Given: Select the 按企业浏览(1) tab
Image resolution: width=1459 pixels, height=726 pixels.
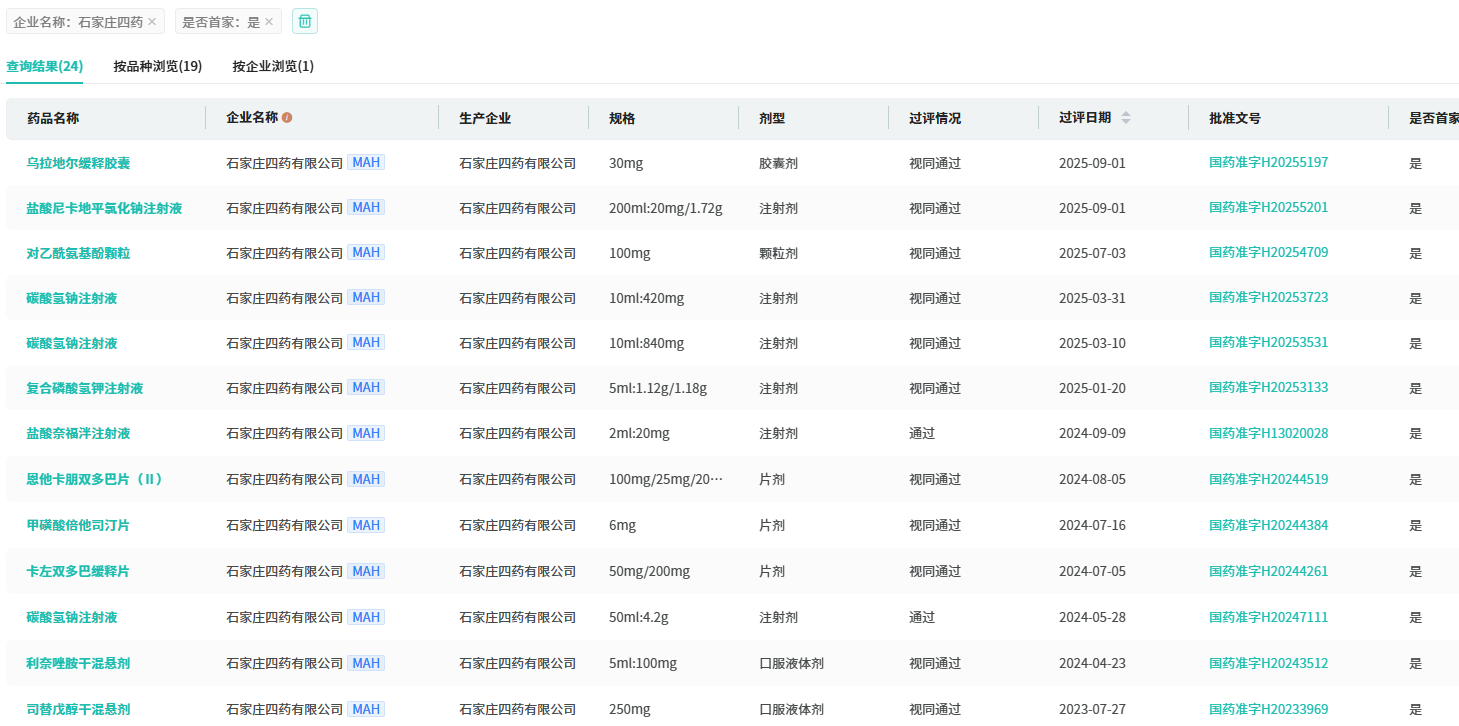Looking at the screenshot, I should point(273,66).
